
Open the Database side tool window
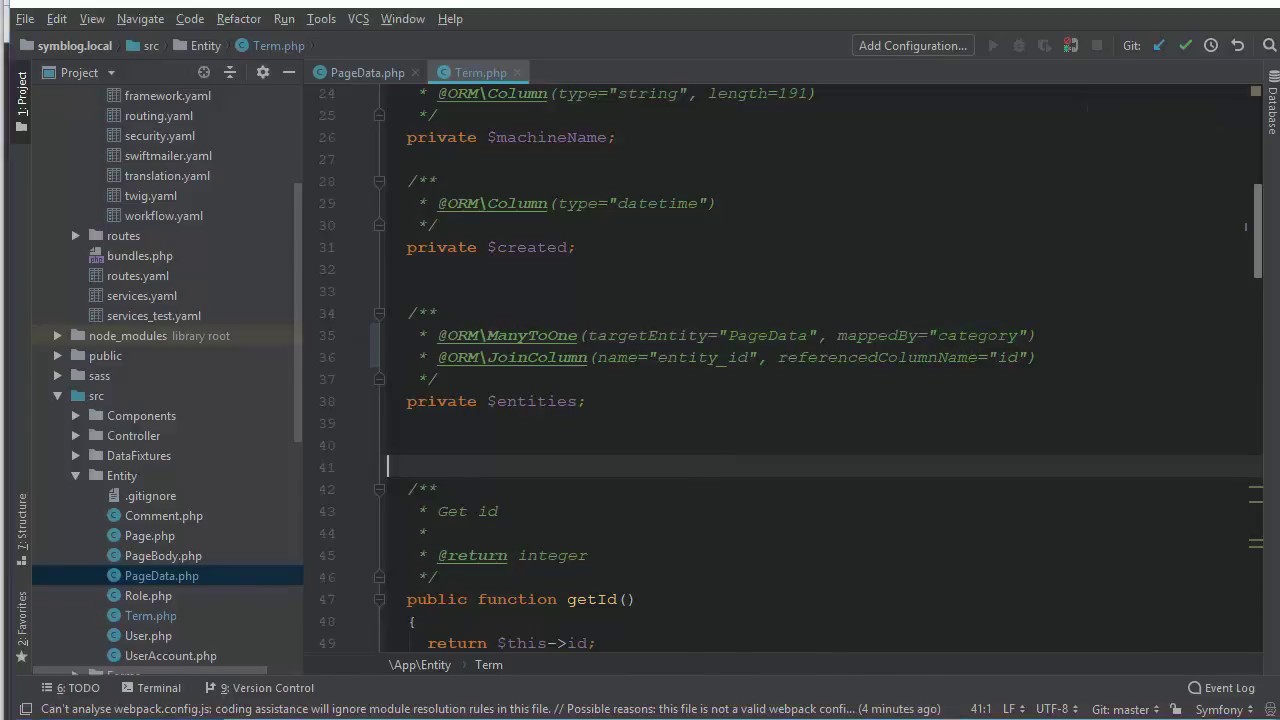tap(1273, 103)
